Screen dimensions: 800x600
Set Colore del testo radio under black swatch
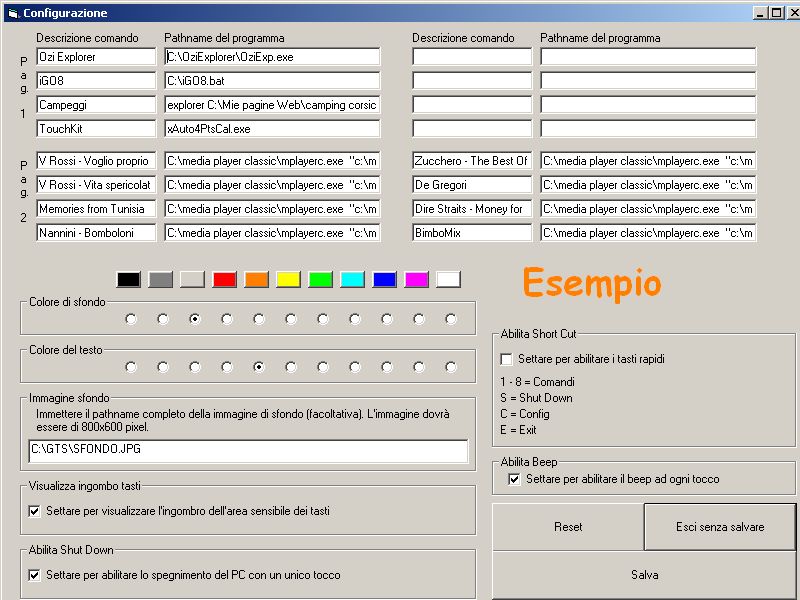pos(131,367)
